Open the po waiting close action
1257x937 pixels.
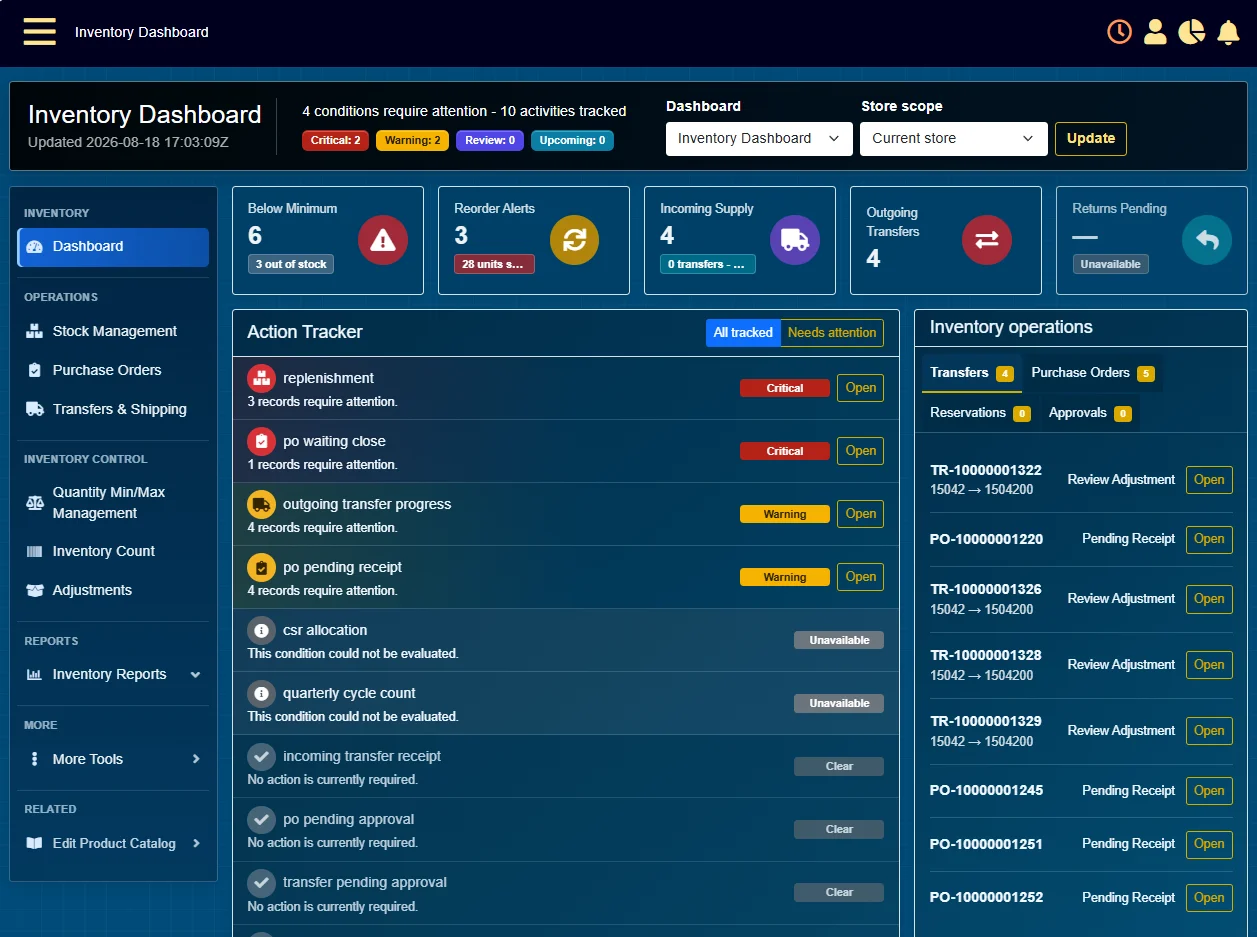pos(860,451)
